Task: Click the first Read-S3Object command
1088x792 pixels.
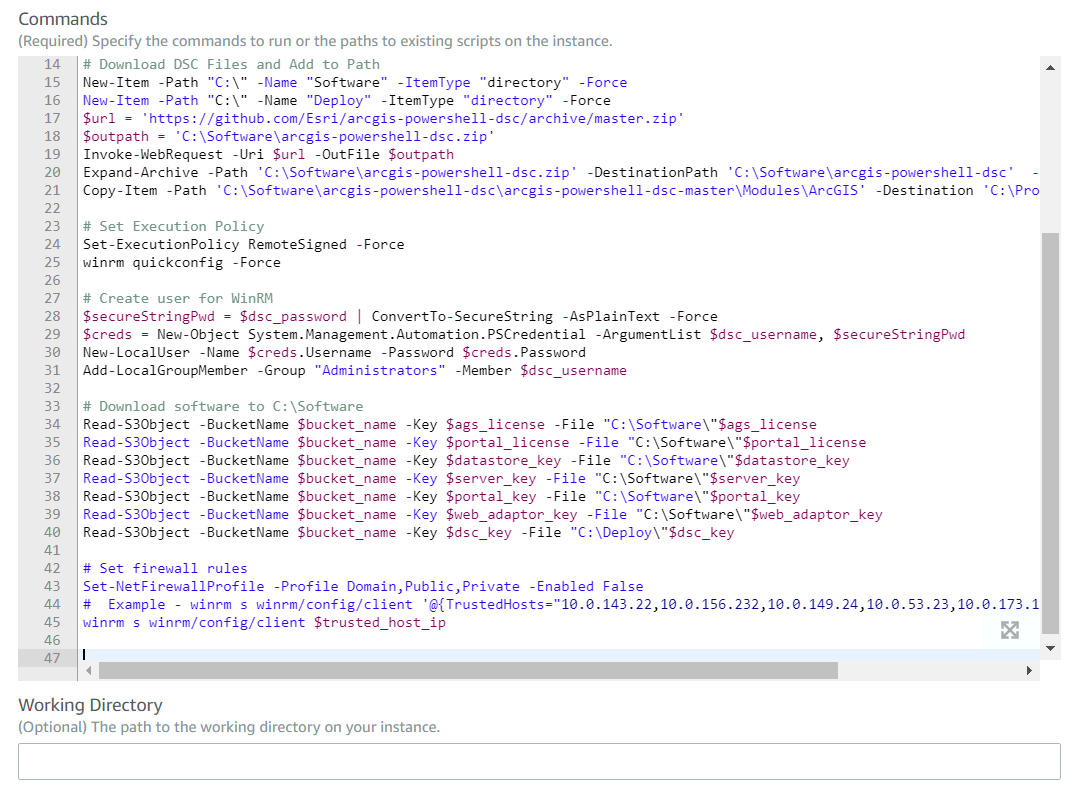Action: (x=130, y=424)
